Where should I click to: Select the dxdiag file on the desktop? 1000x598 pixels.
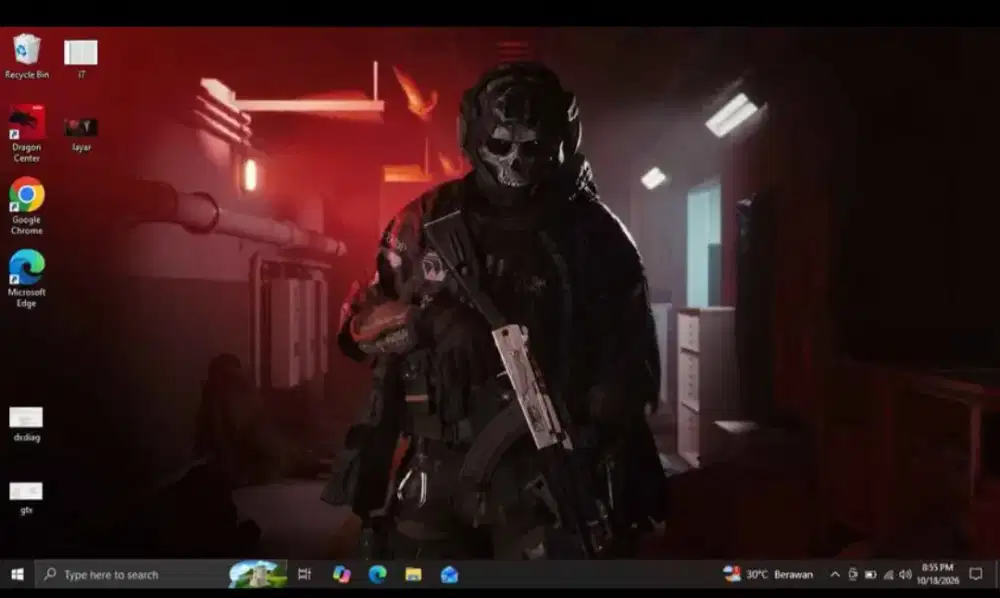click(x=26, y=424)
